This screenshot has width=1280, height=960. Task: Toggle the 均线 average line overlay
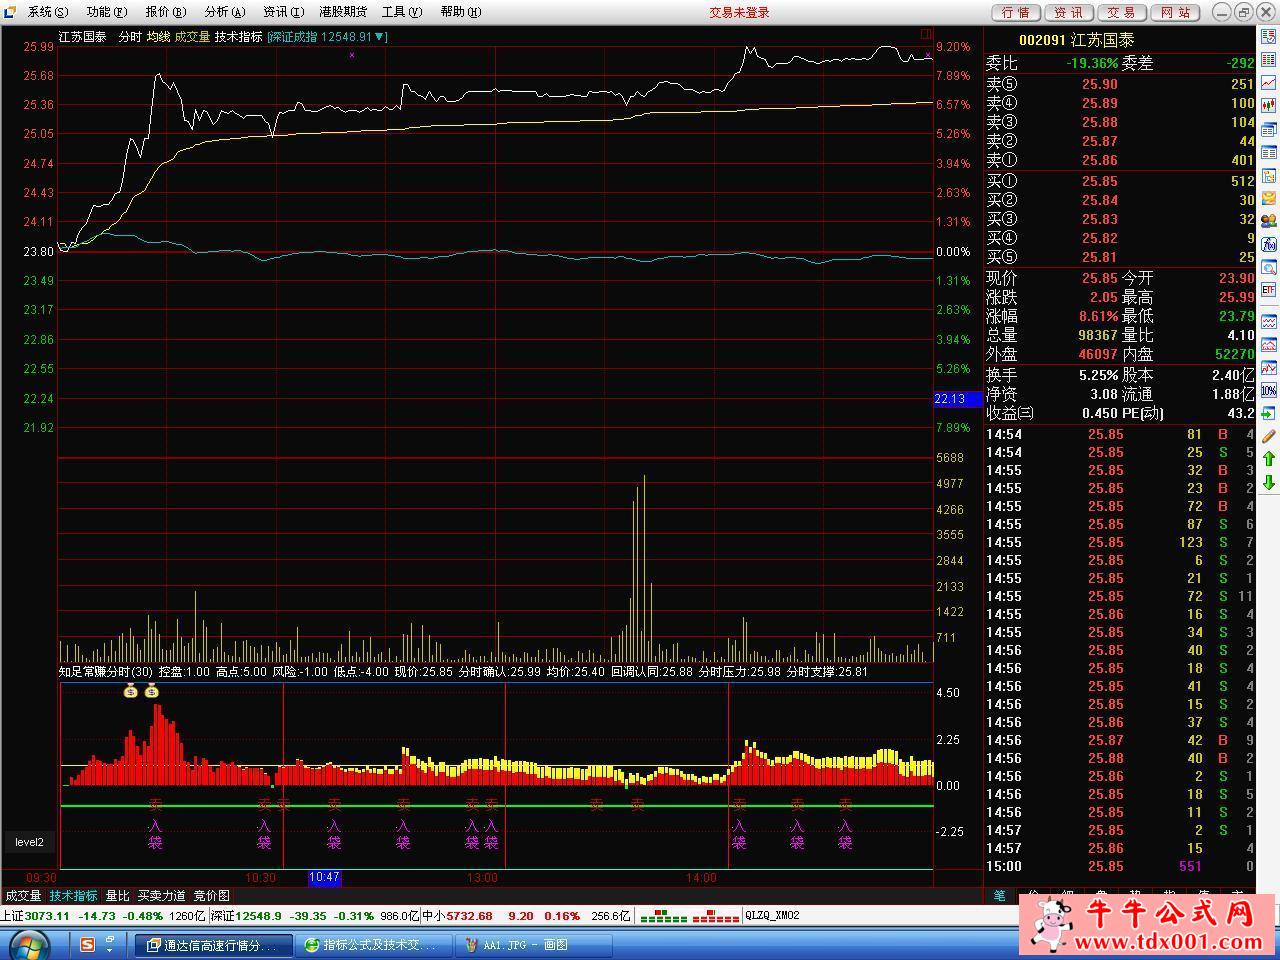[158, 36]
